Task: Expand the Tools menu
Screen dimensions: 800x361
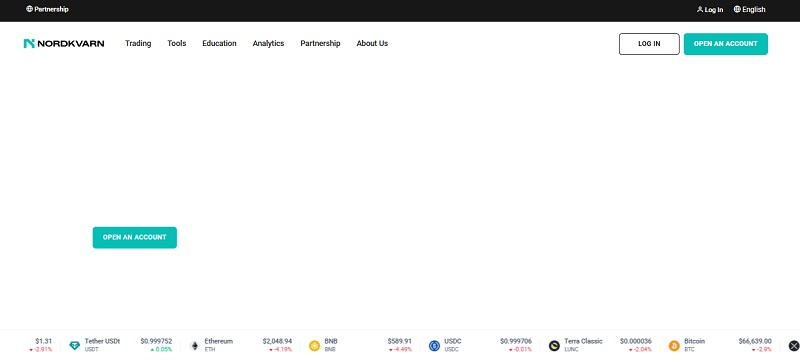Action: click(177, 43)
